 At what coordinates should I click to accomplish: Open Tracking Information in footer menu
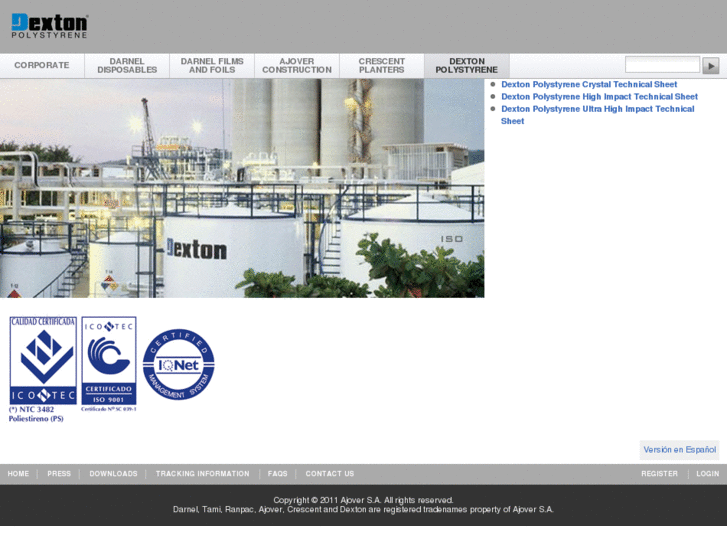(202, 474)
